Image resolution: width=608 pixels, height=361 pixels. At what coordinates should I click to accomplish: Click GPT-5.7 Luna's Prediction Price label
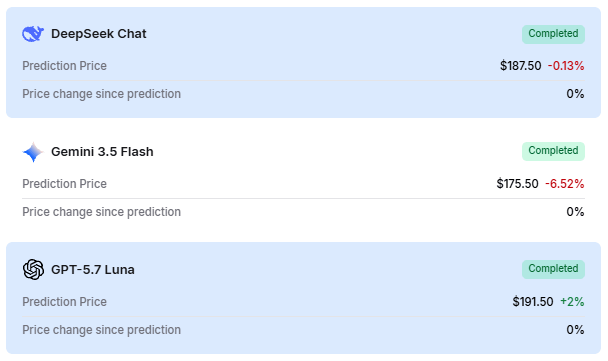point(64,302)
